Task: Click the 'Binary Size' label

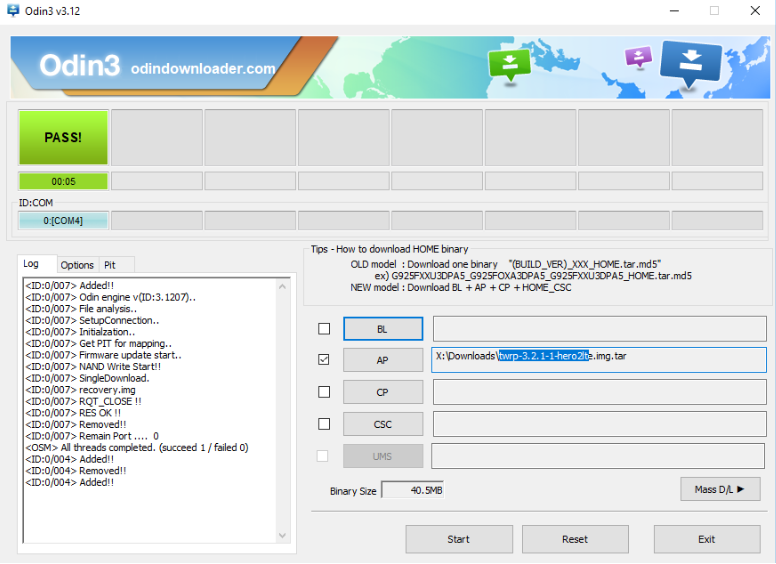Action: click(x=353, y=491)
